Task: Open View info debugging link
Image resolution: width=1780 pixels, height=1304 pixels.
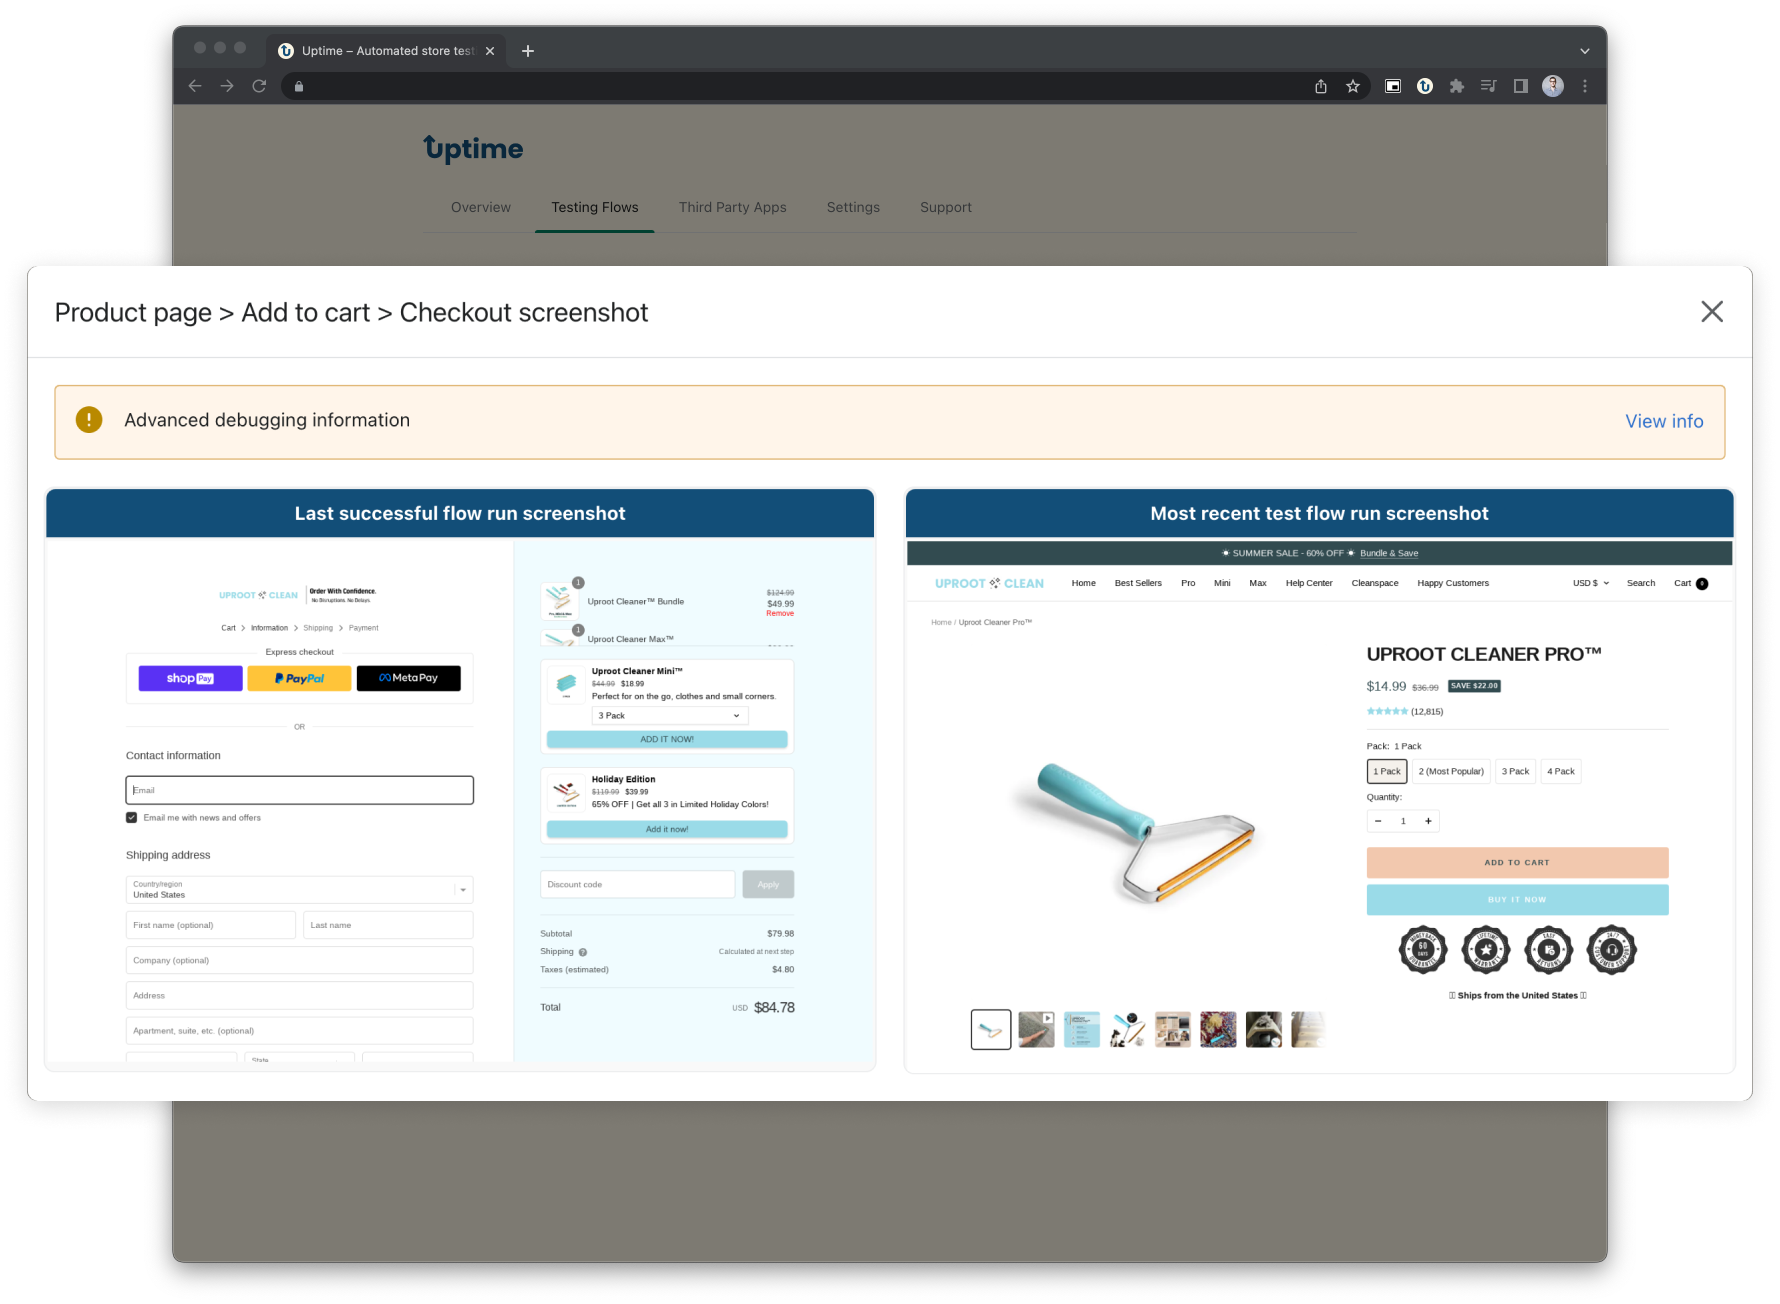Action: coord(1664,421)
